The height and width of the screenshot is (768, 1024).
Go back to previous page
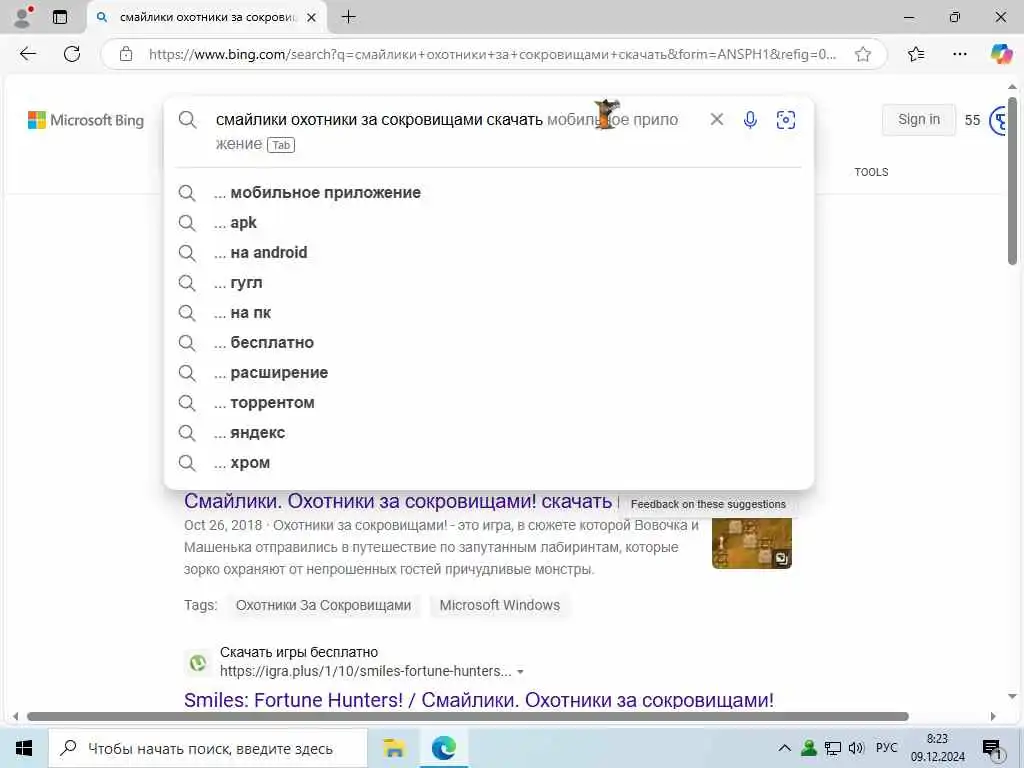tap(28, 54)
